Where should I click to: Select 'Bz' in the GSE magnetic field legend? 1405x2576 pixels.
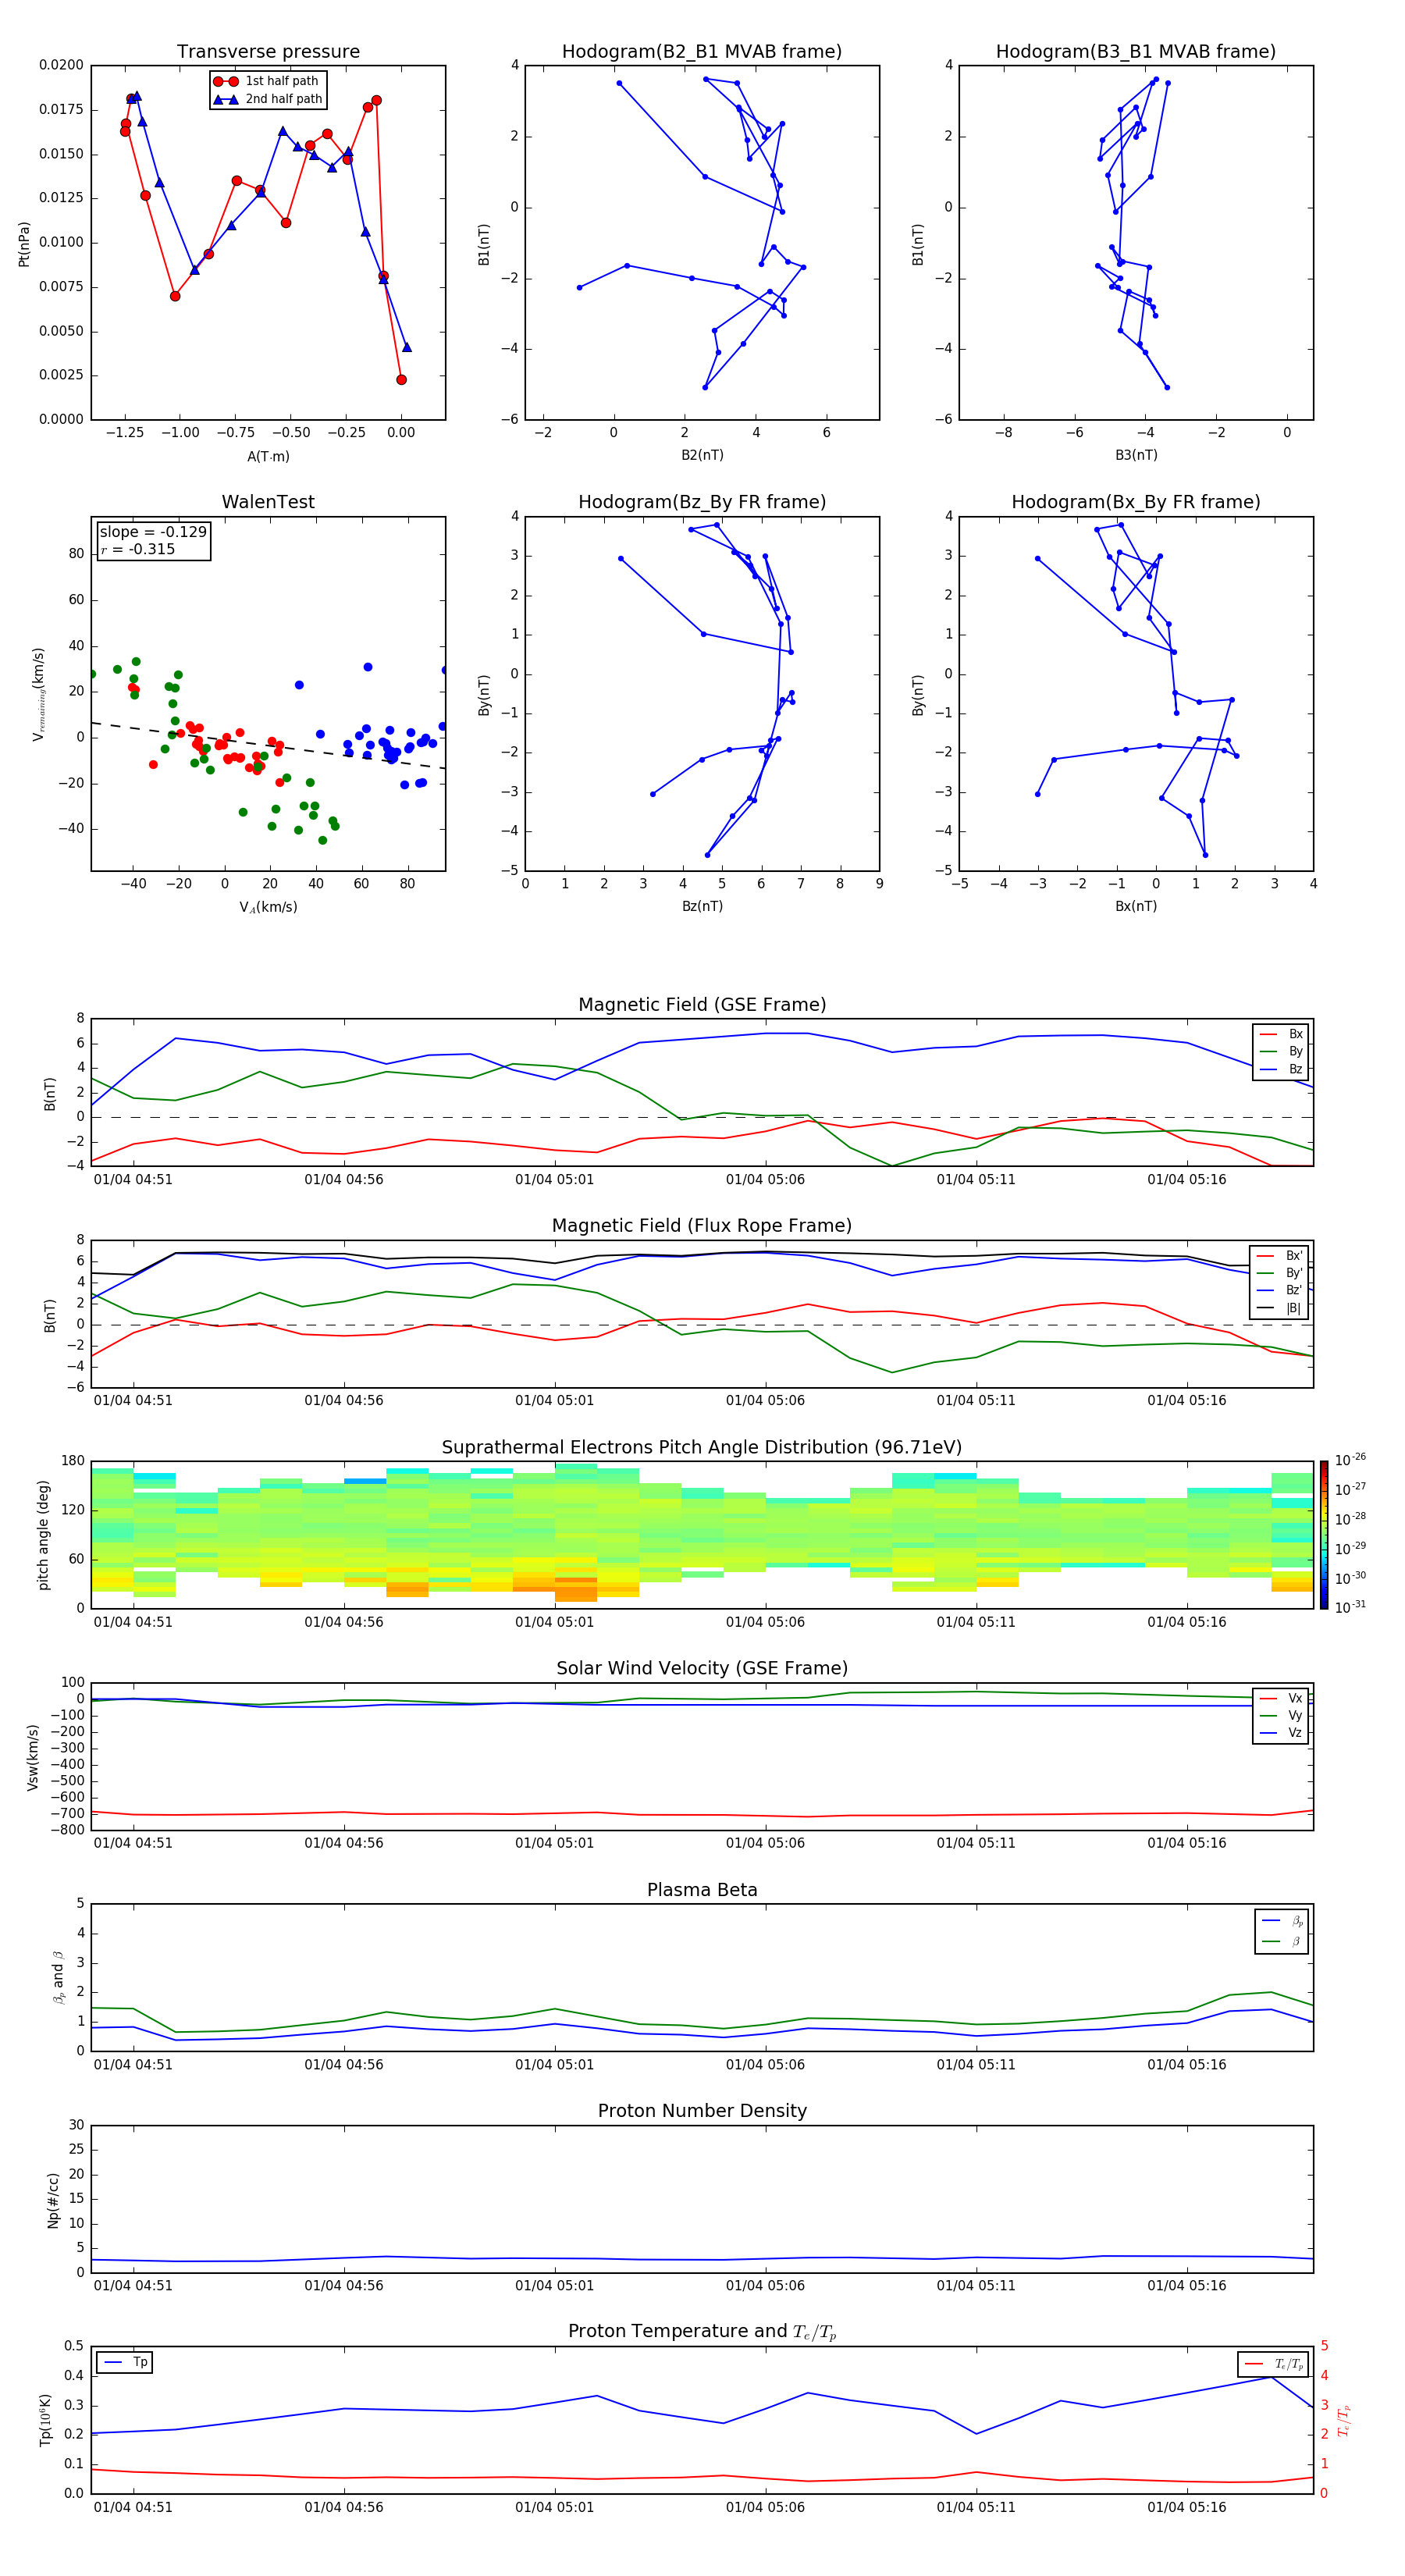coord(1281,1069)
